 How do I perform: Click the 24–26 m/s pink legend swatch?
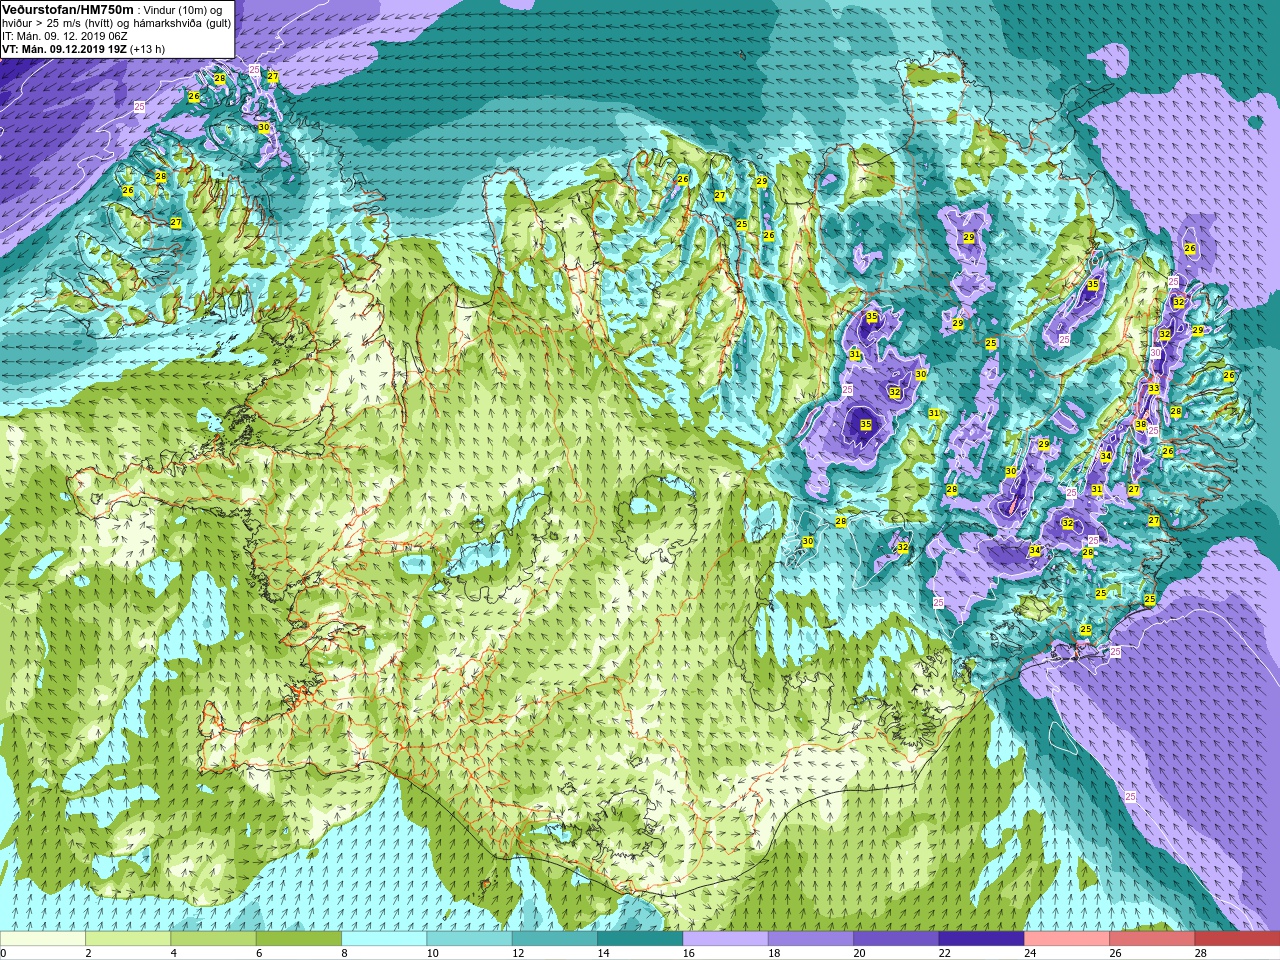click(1066, 939)
